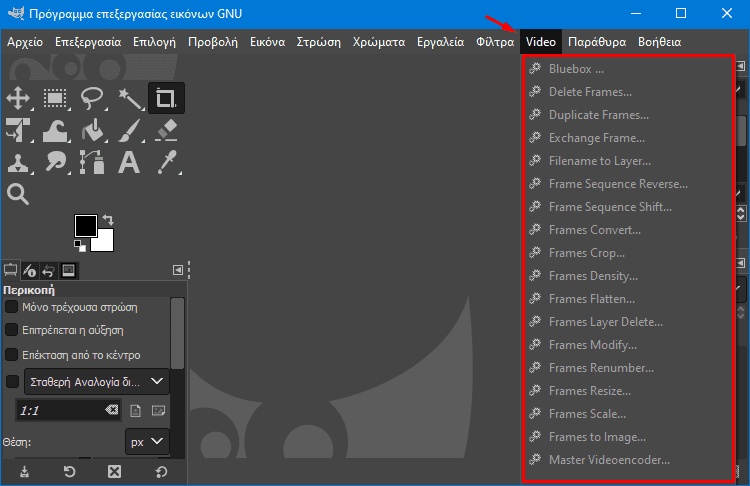The image size is (750, 486).
Task: Choose Frames Flatten menu entry
Action: (628, 299)
